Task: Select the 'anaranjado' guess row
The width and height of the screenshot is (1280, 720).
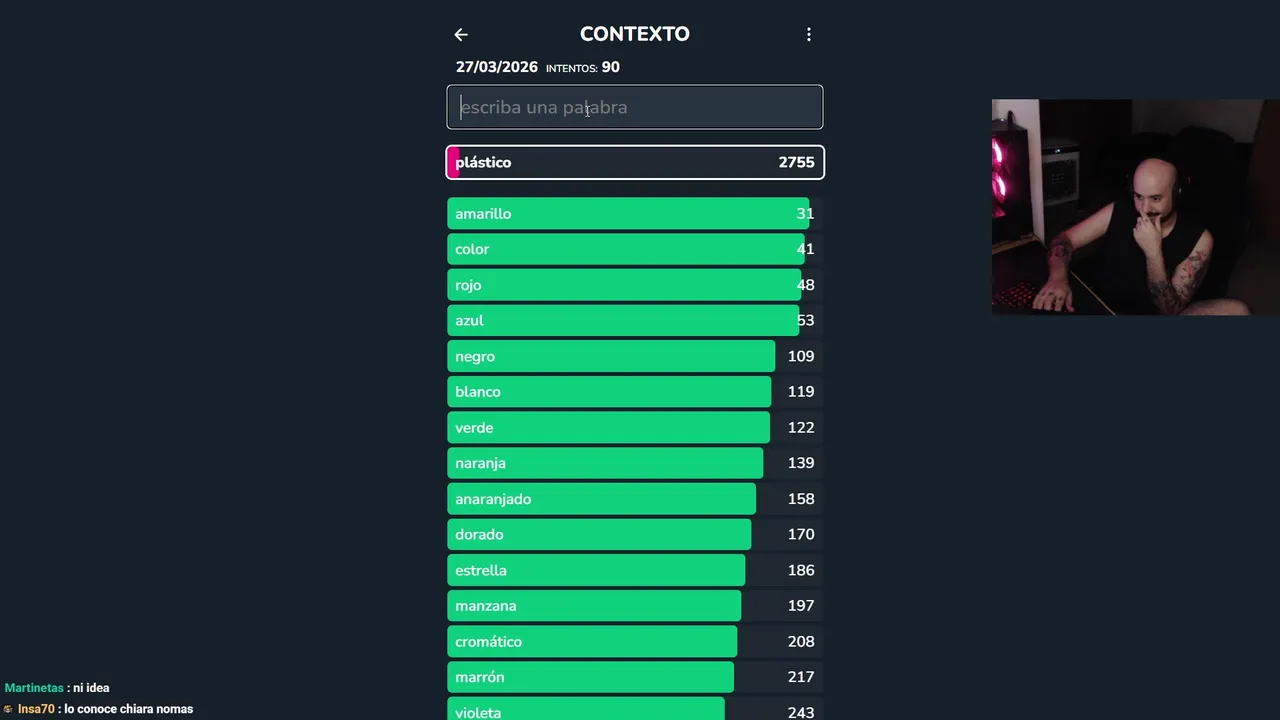Action: [635, 499]
